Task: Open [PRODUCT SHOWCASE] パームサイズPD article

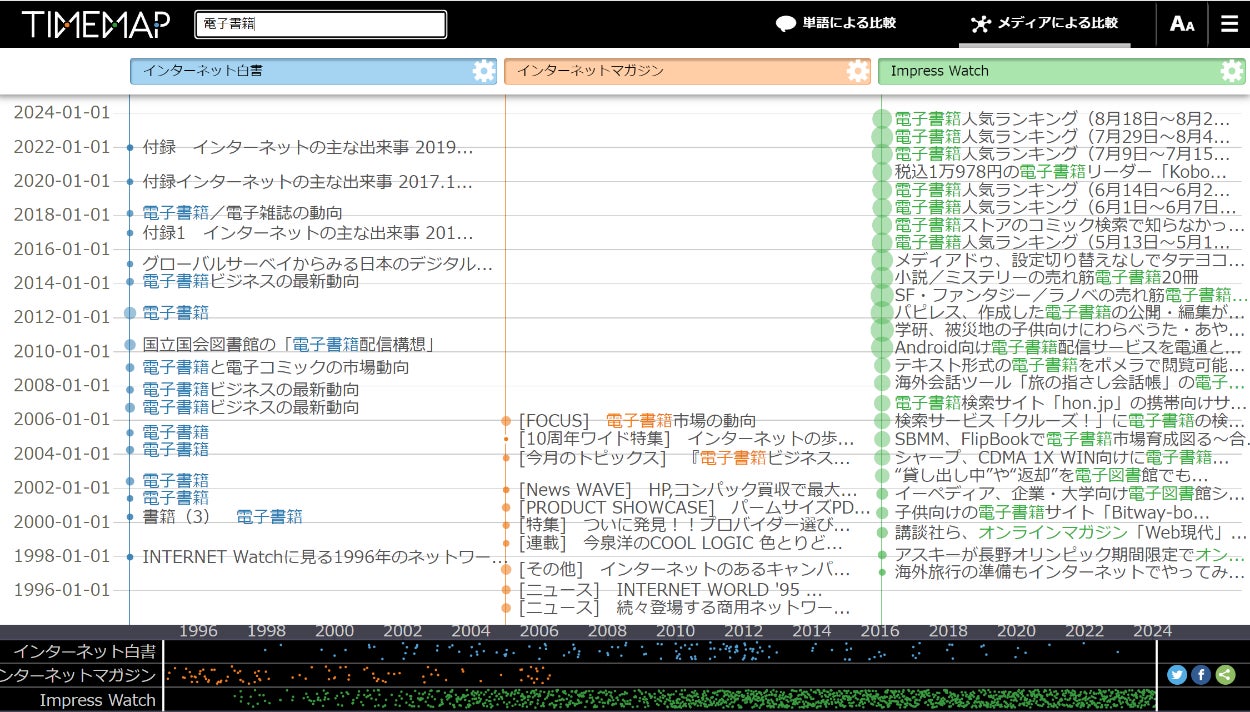Action: (694, 508)
